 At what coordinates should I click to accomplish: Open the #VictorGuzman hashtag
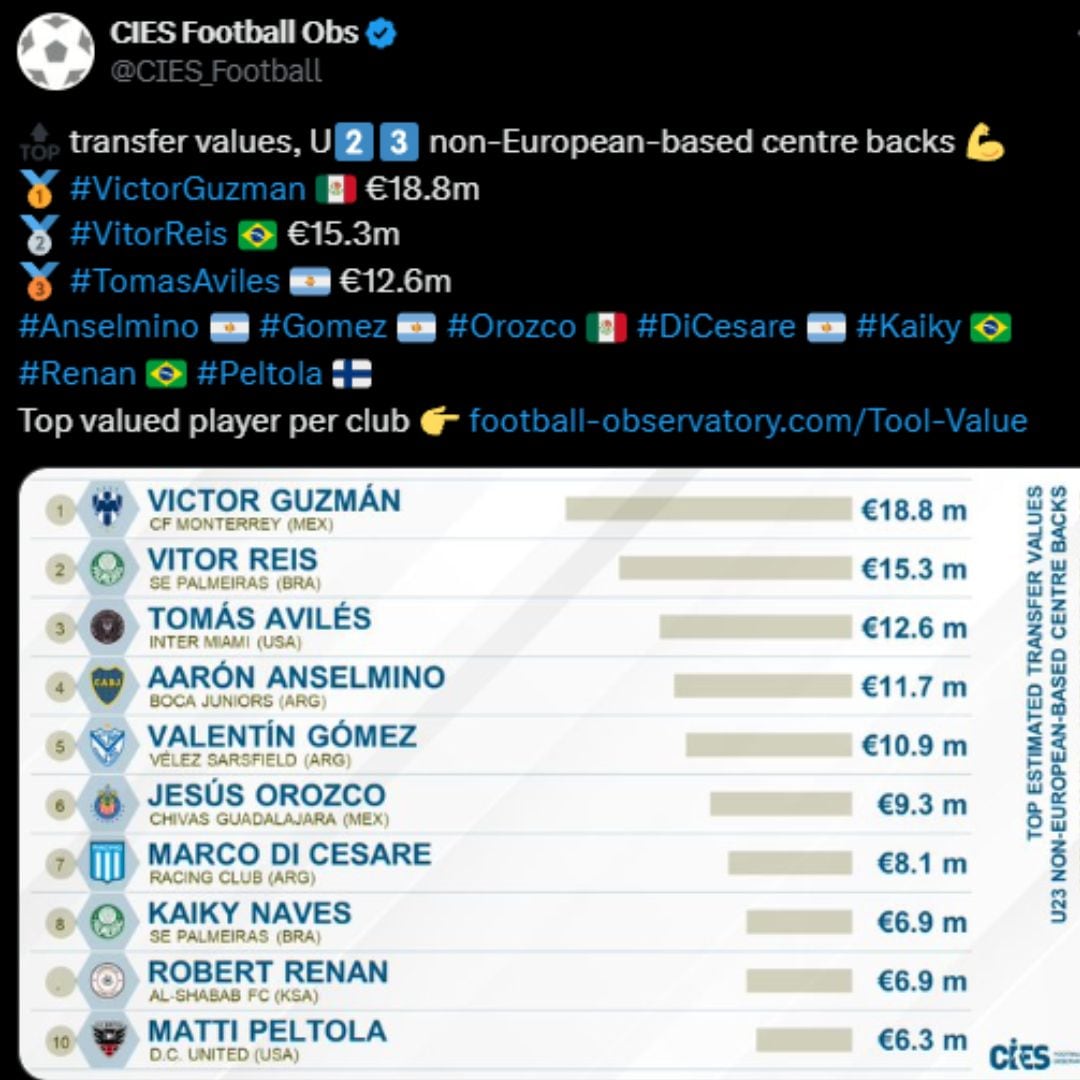pyautogui.click(x=187, y=188)
